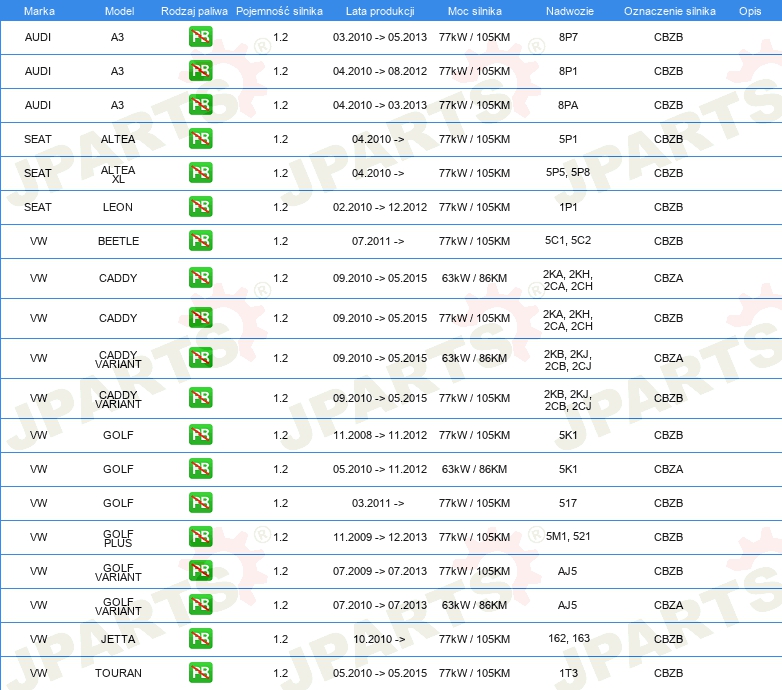Click the fuel icon in the Caddy Variant CBZB row
The height and width of the screenshot is (690, 782).
click(200, 397)
